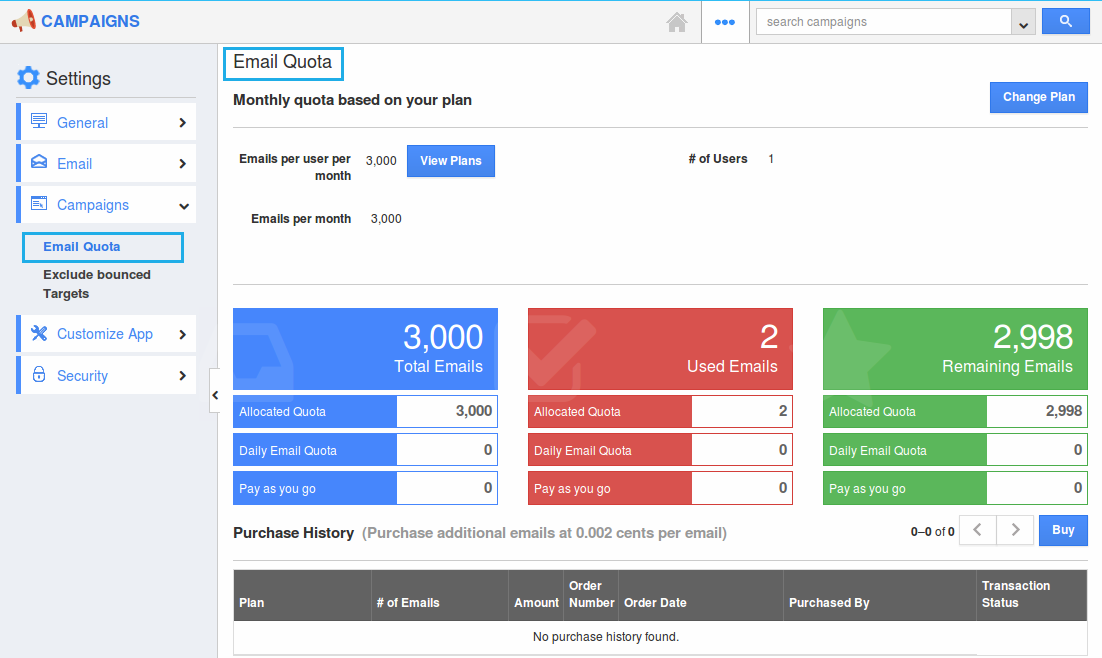The width and height of the screenshot is (1102, 658).
Task: Click the magnifier search button
Action: tap(1065, 21)
